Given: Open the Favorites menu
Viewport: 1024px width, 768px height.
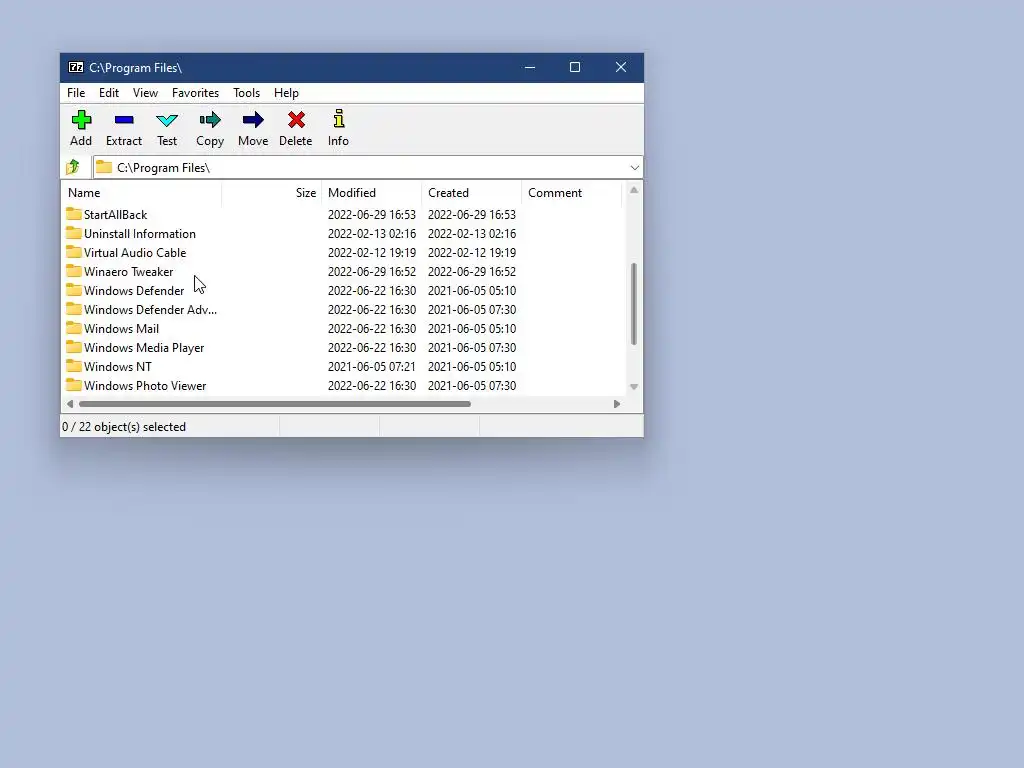Looking at the screenshot, I should click(195, 93).
